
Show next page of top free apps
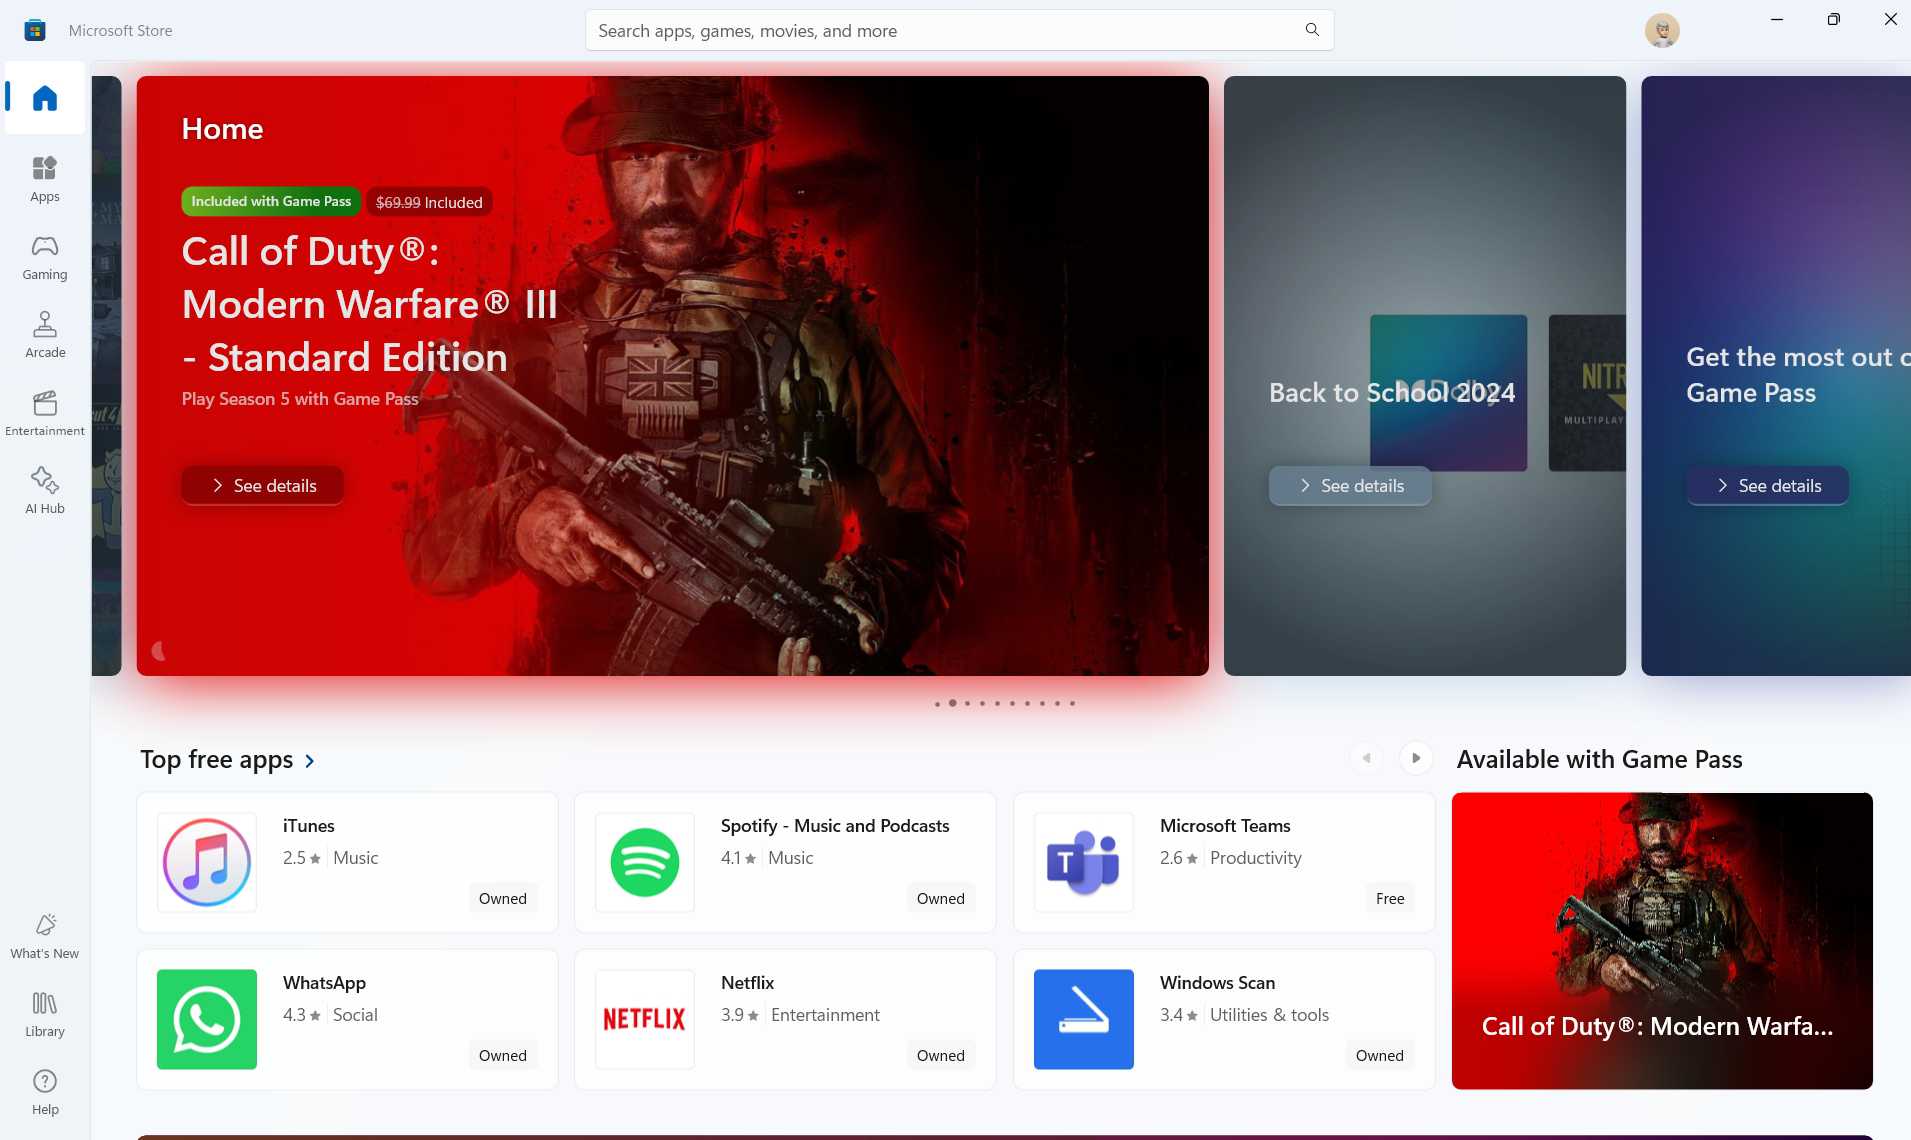coord(1416,758)
